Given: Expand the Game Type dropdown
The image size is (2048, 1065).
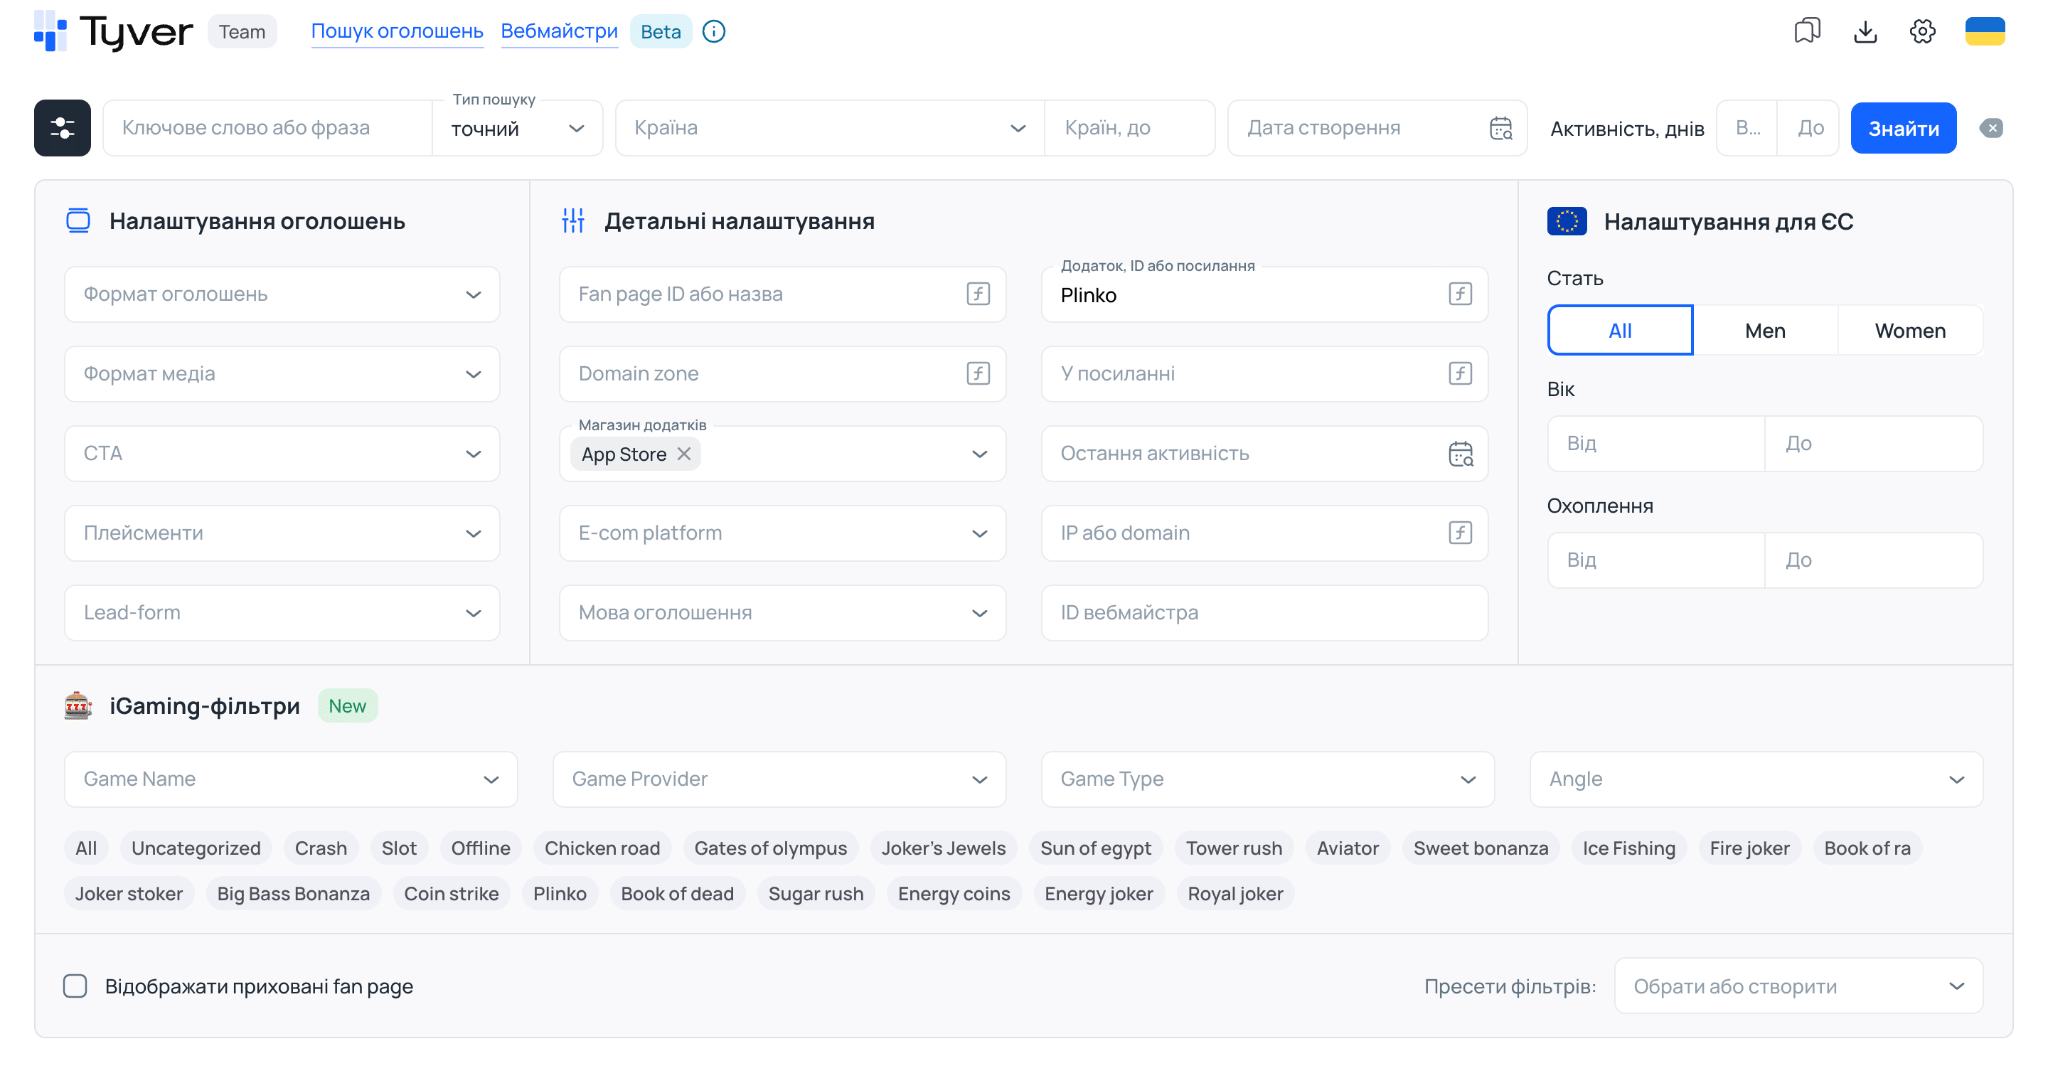Looking at the screenshot, I should [1268, 779].
